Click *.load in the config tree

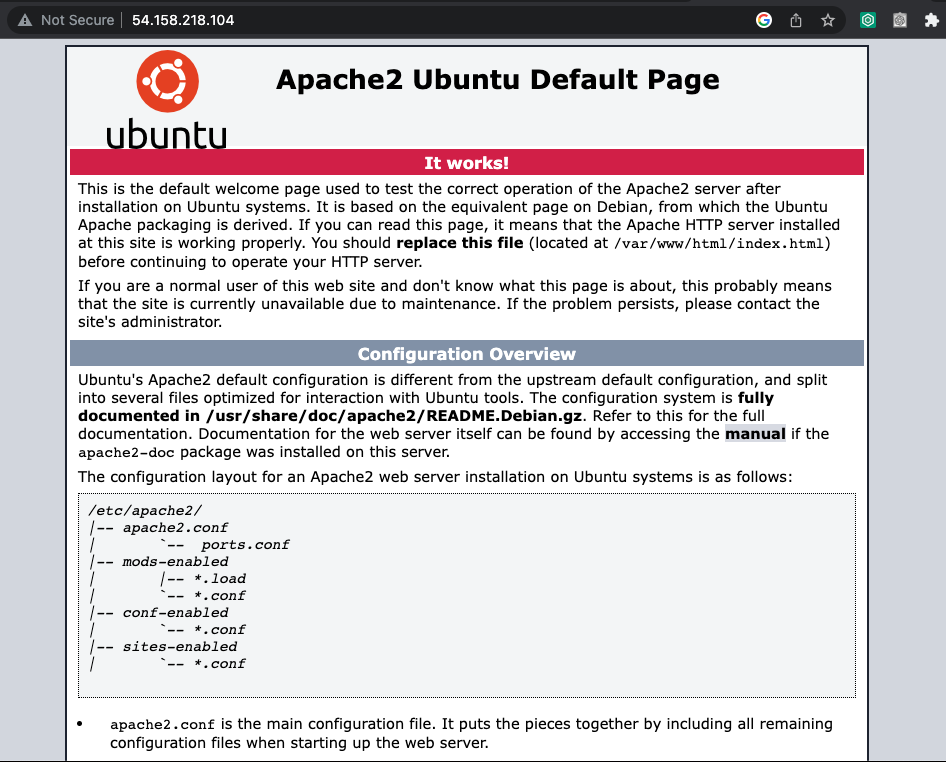[x=220, y=578]
